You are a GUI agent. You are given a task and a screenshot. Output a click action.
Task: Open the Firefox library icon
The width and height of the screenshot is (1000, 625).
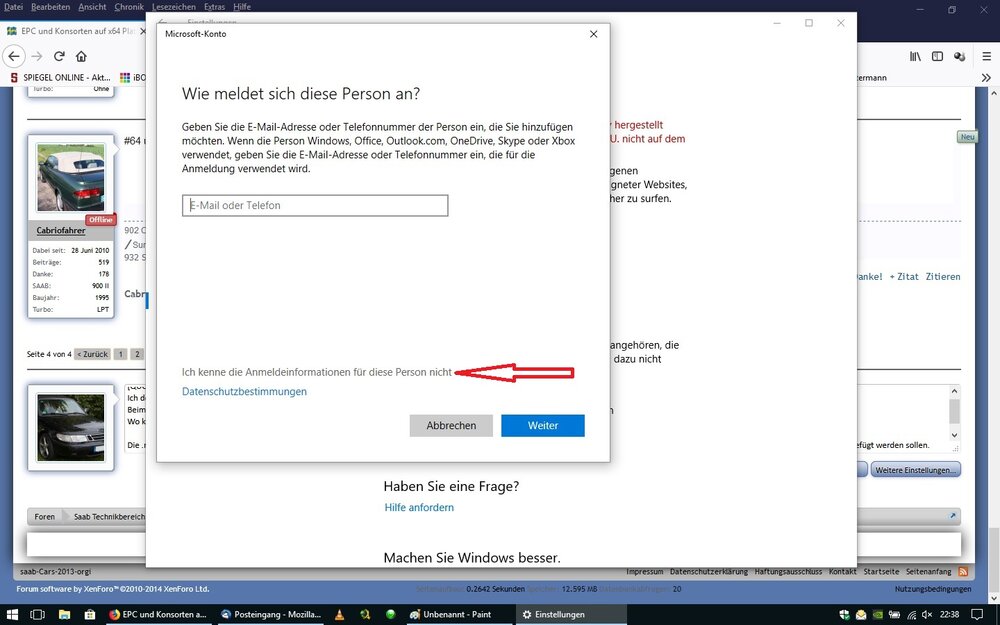coord(915,56)
